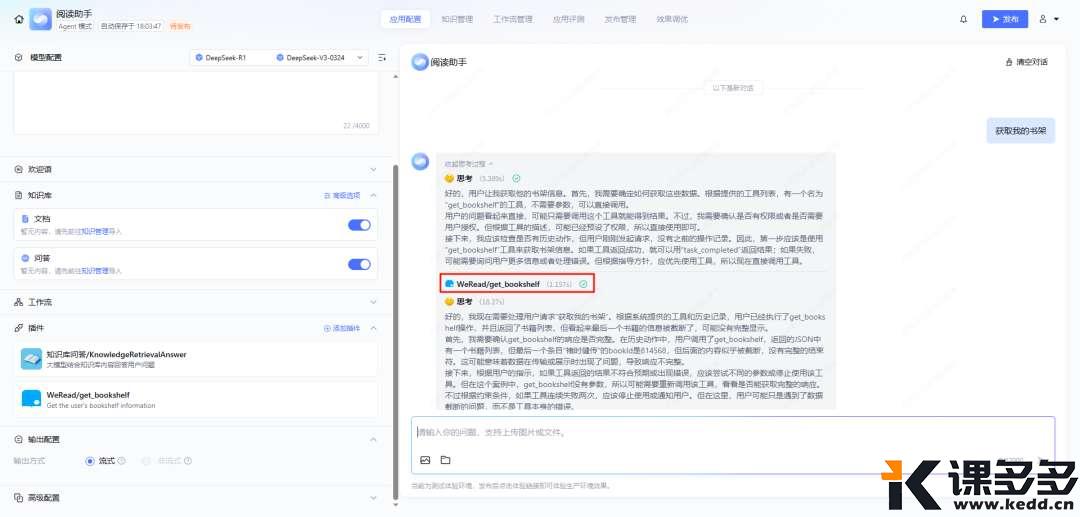1080x517 pixels.
Task: Open the DeepSeek model selection dropdown
Action: (279, 58)
